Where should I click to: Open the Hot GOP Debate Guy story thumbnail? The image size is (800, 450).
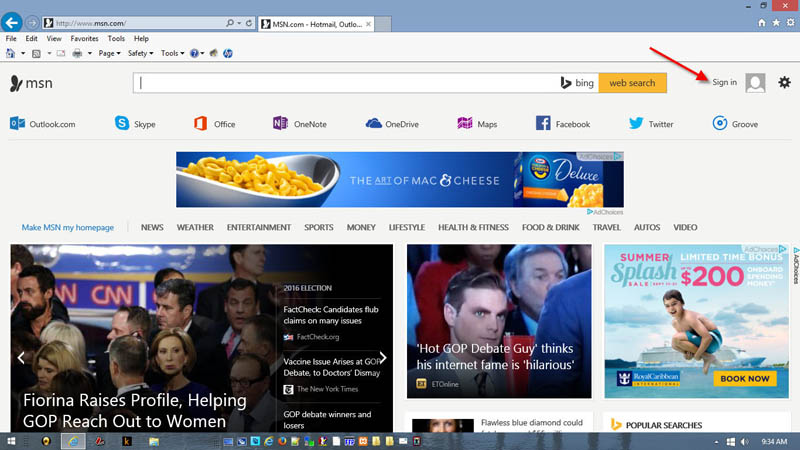499,321
